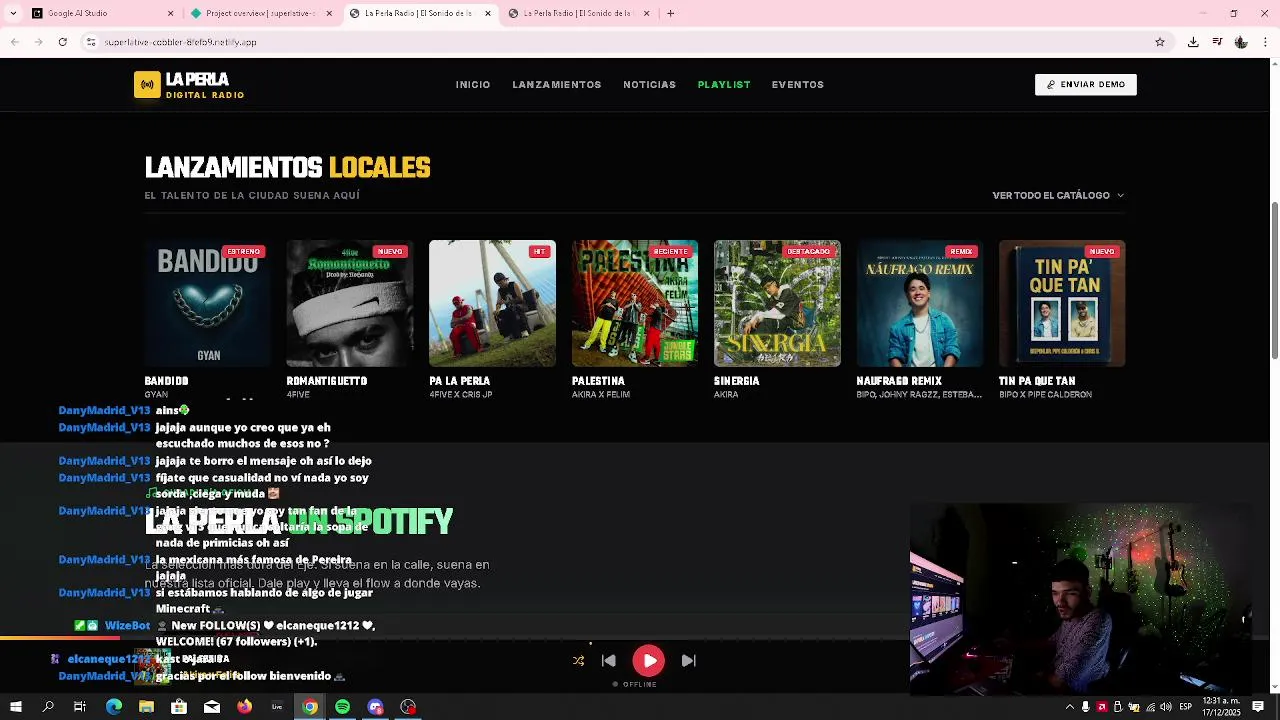Open the Inicio nav item
This screenshot has height=720, width=1280.
473,85
